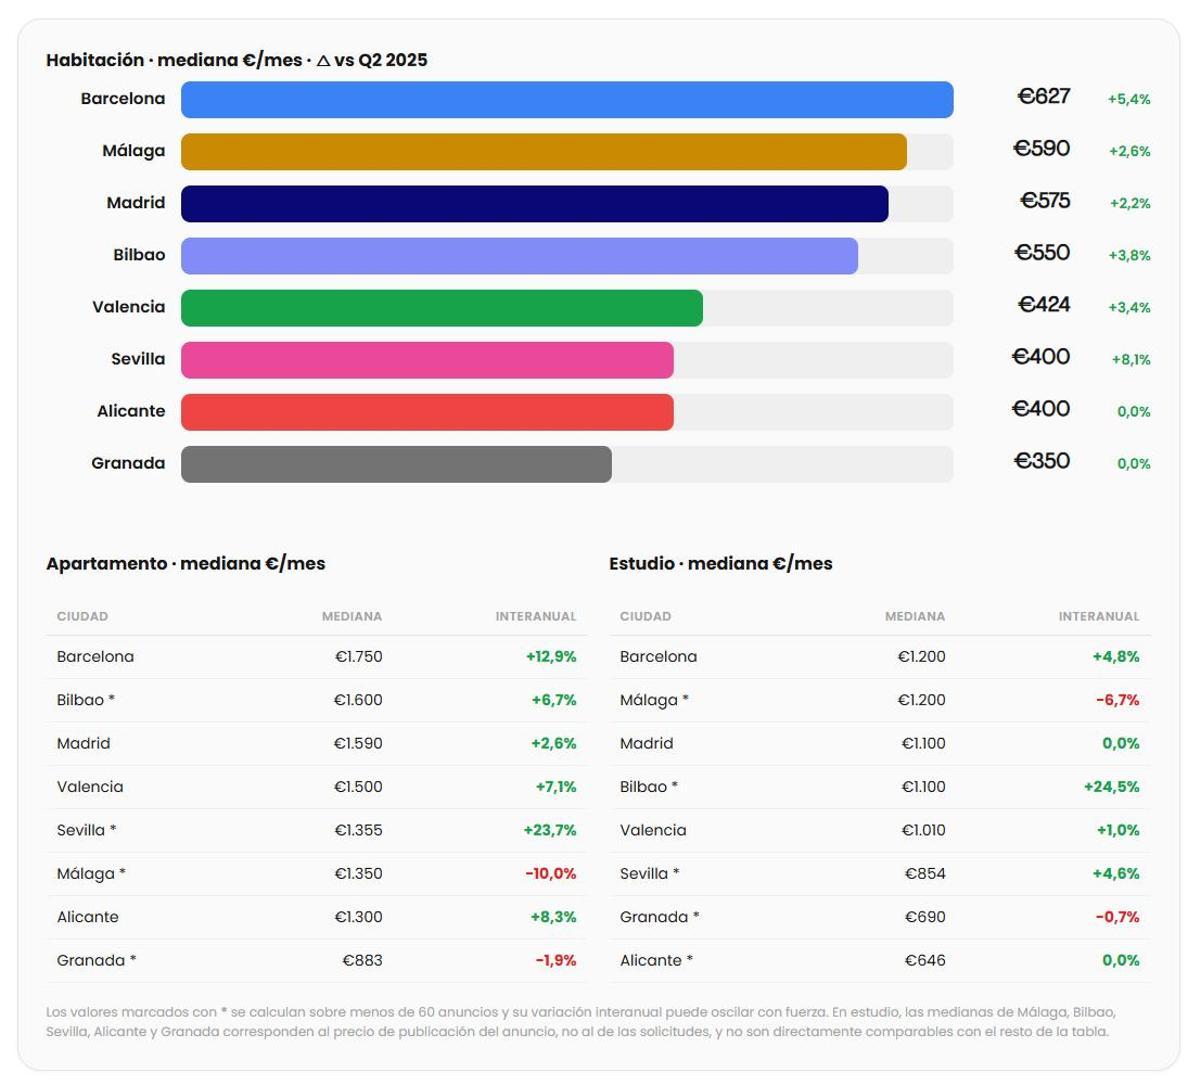Click the €550 value for Bilbao rooms
The width and height of the screenshot is (1200, 1086).
[x=1042, y=253]
